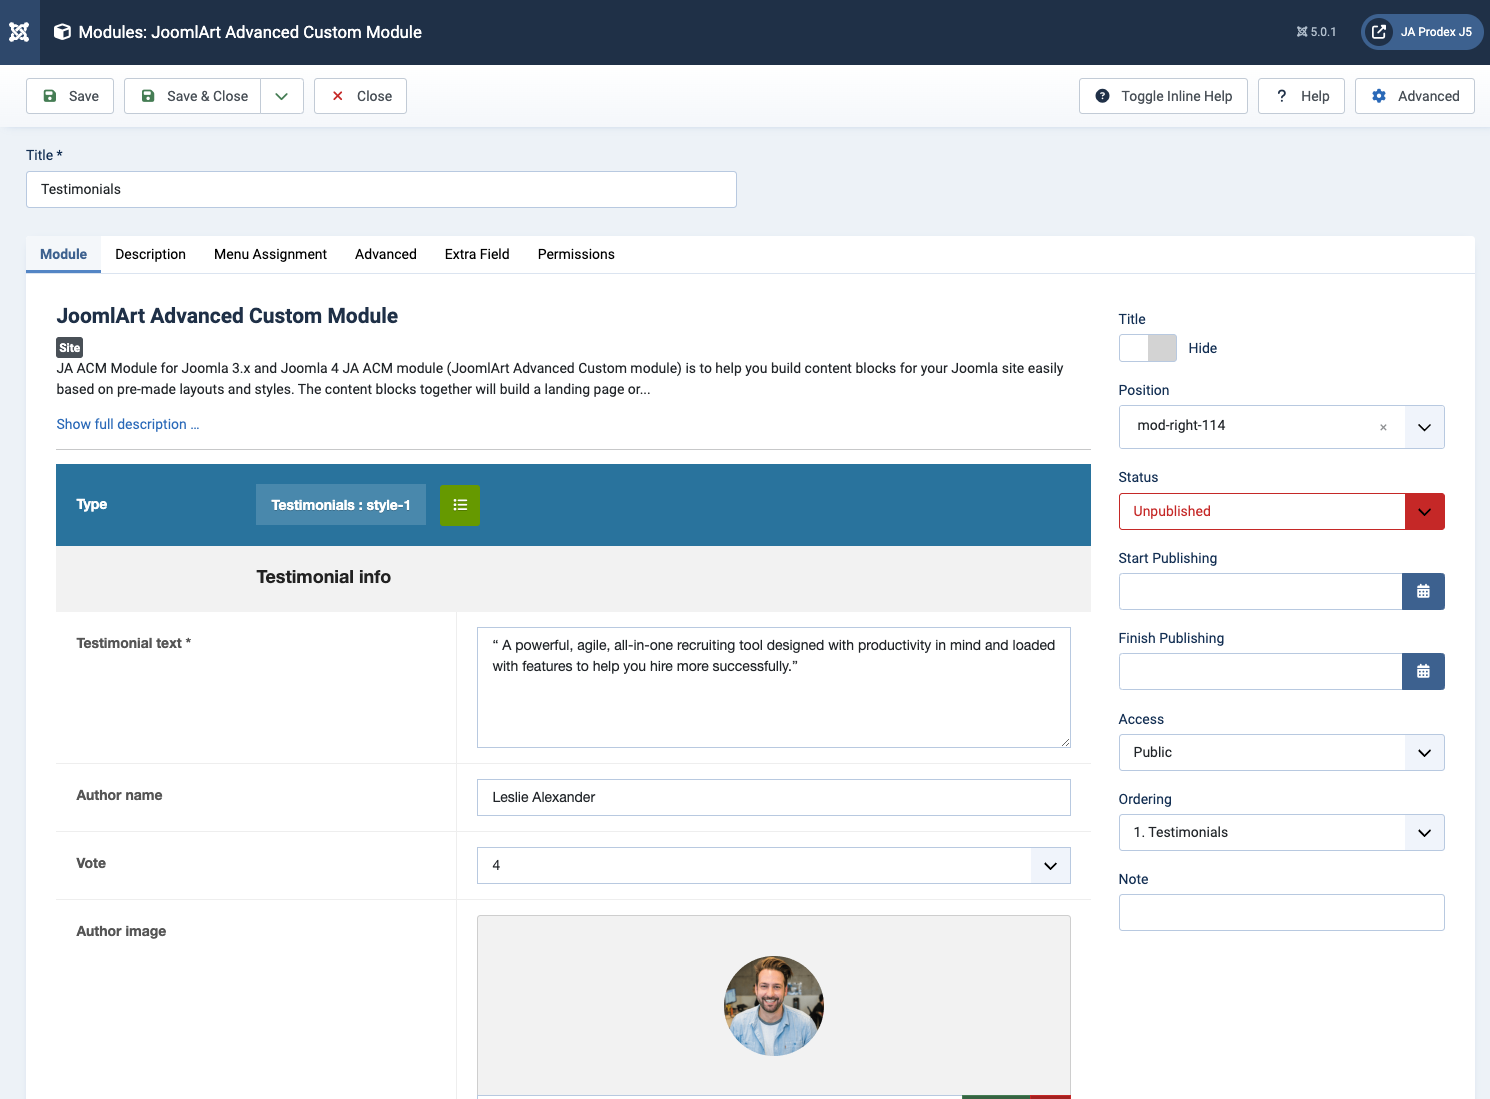Click the Joomla logo icon
This screenshot has width=1490, height=1099.
pyautogui.click(x=19, y=32)
